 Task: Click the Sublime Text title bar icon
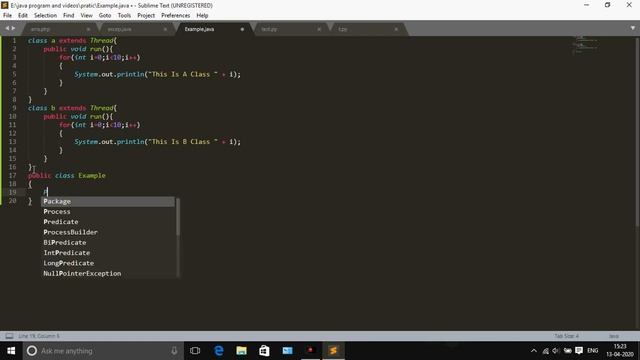5,5
